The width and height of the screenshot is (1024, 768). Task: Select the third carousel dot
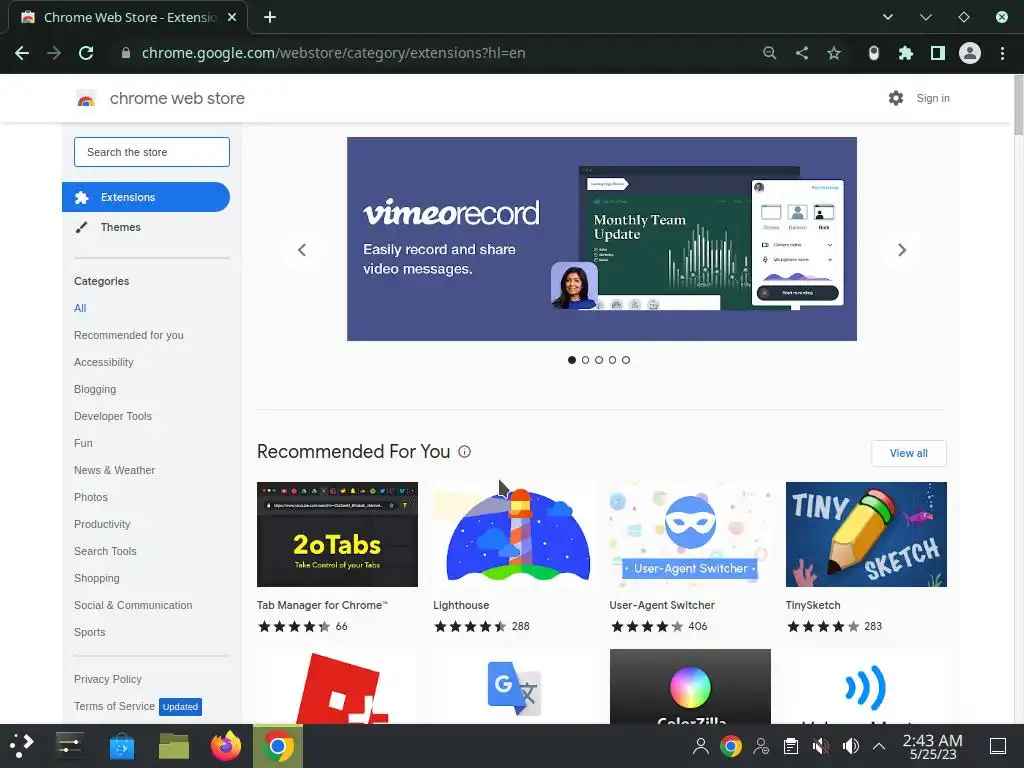click(x=599, y=360)
